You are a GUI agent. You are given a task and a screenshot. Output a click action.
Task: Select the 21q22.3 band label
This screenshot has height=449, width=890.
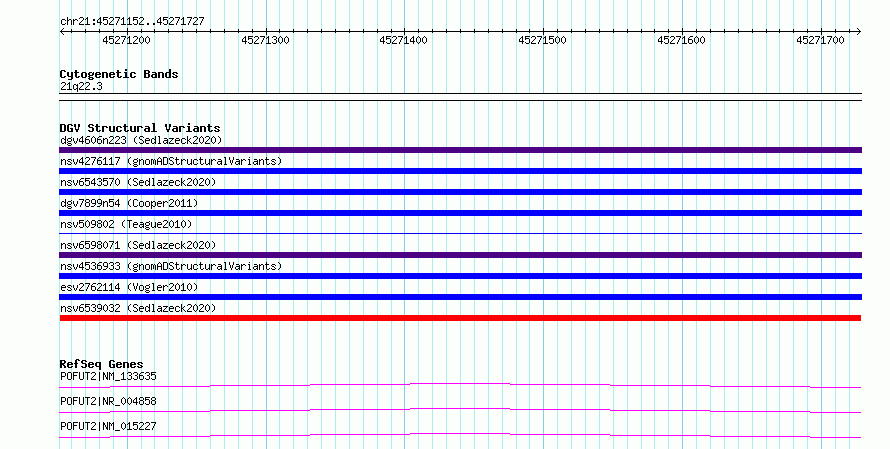[x=81, y=86]
